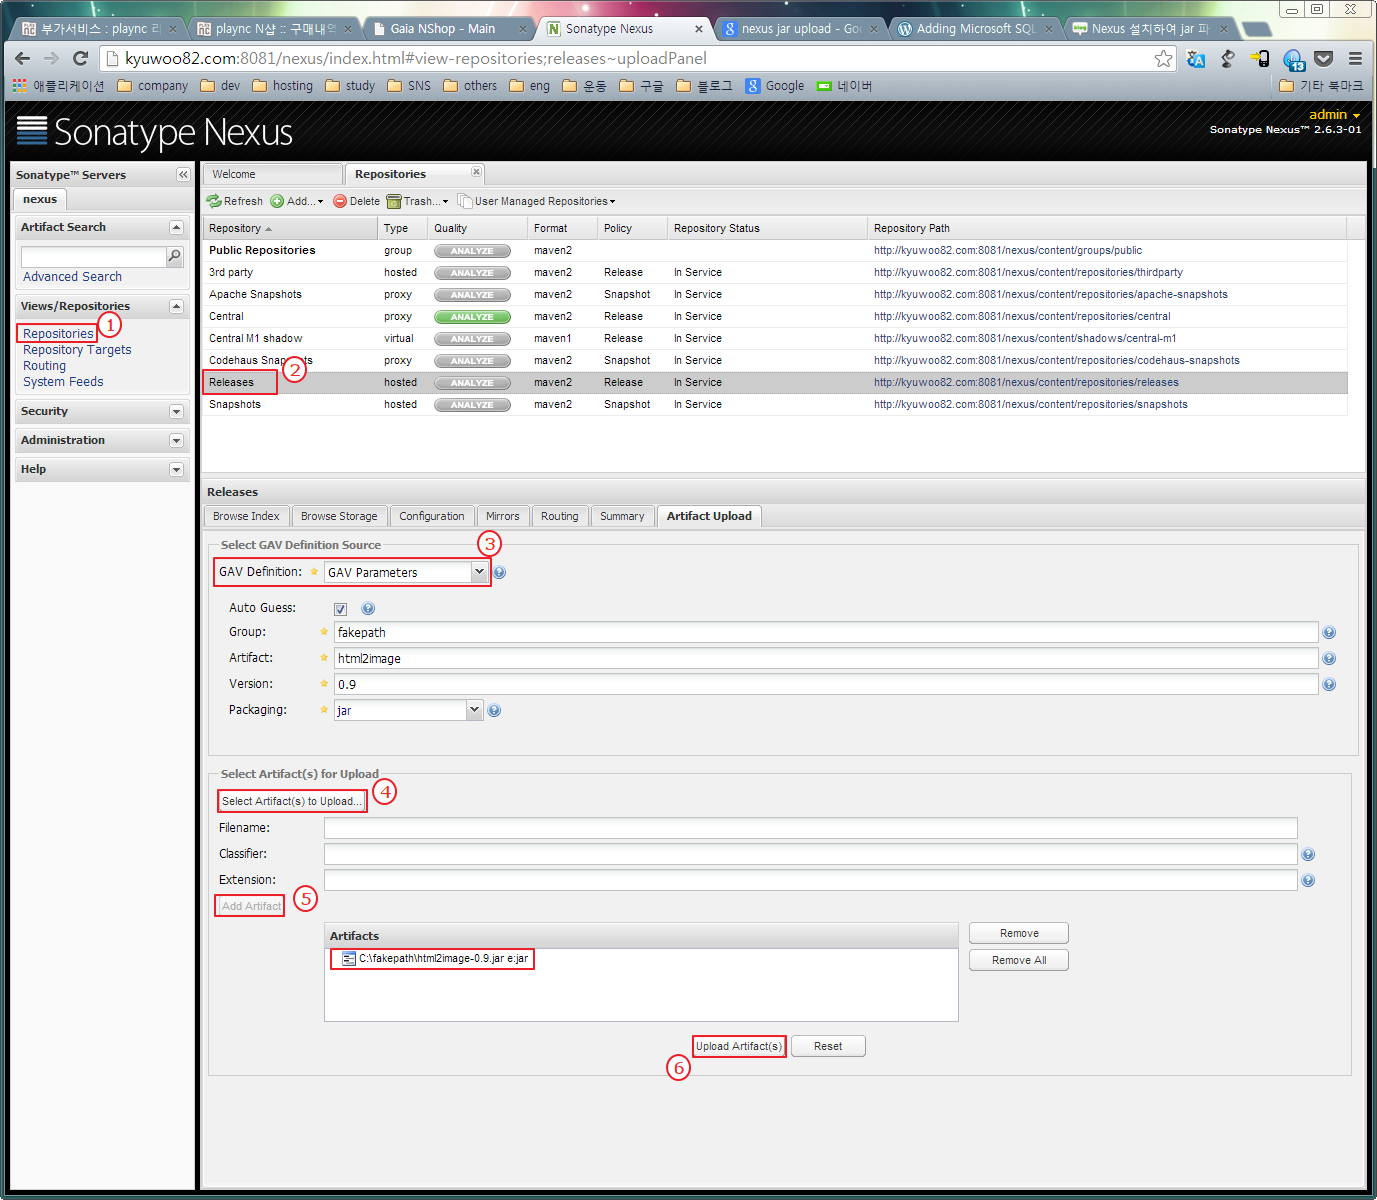The height and width of the screenshot is (1200, 1377).
Task: Collapse the Artifact Search panel
Action: [x=176, y=227]
